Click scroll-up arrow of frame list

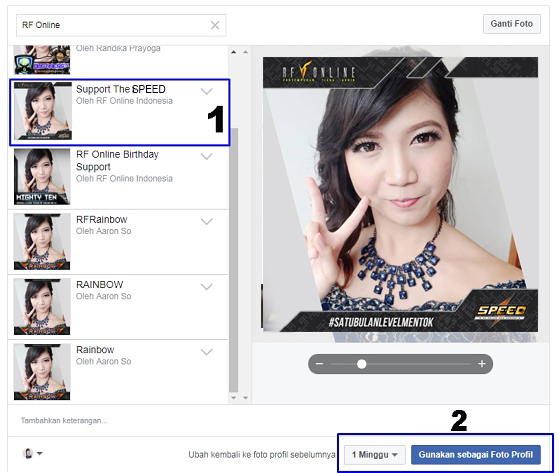point(234,52)
